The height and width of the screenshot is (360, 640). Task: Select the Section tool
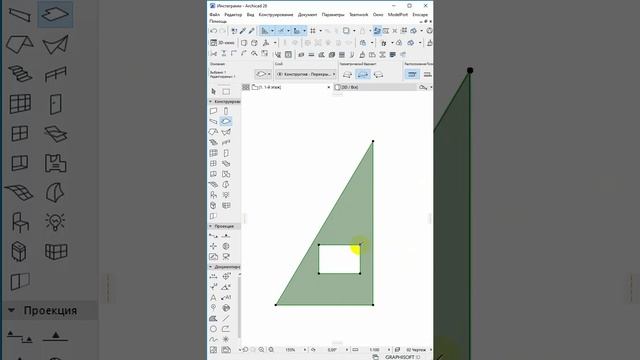coord(213,236)
